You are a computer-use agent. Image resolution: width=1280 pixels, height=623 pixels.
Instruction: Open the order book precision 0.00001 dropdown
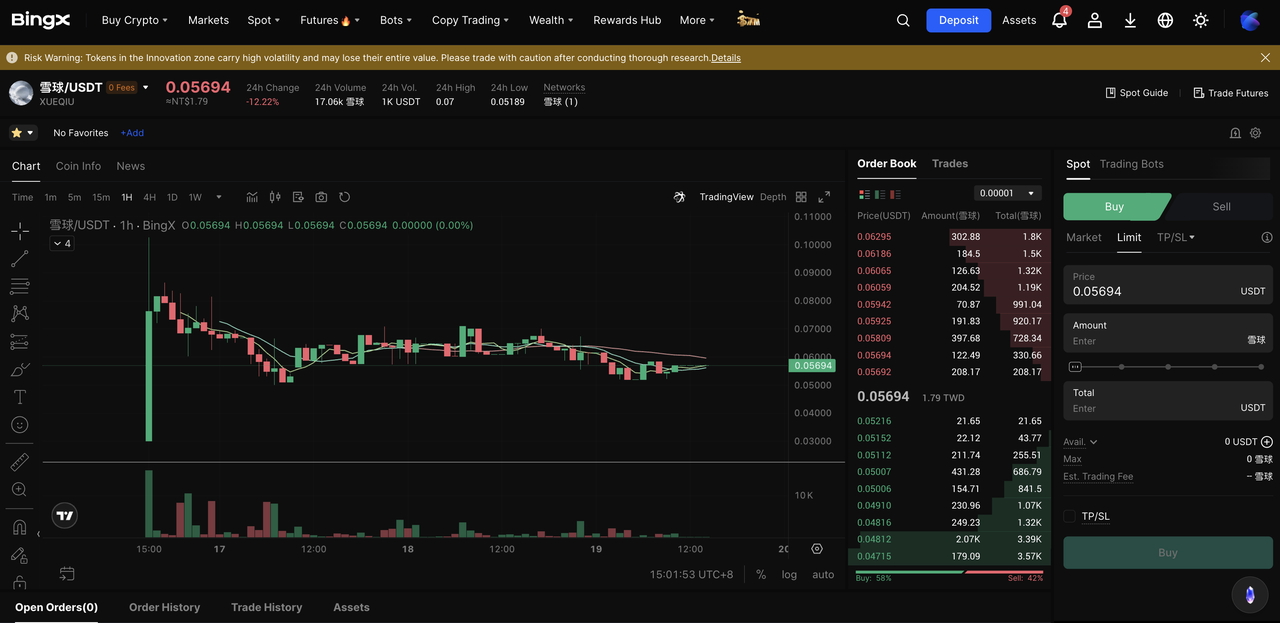[1007, 193]
